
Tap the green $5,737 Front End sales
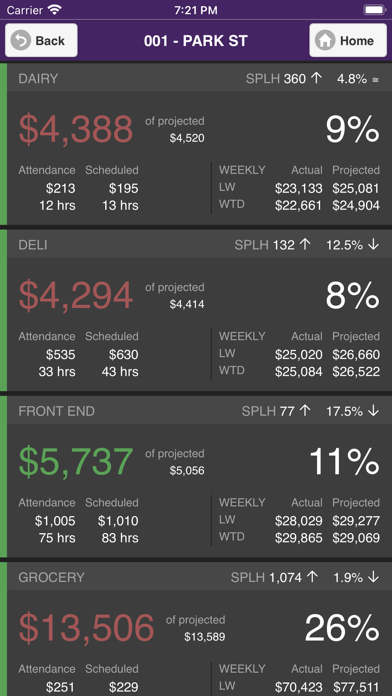76,462
